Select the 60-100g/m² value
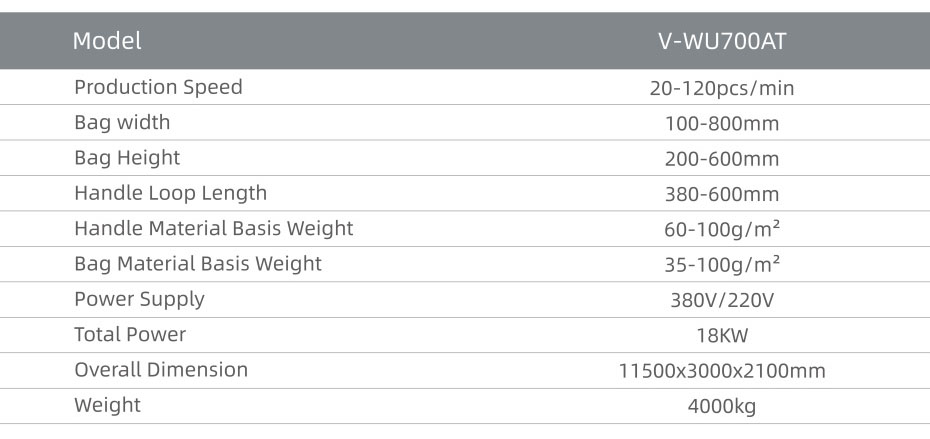The height and width of the screenshot is (439, 930). click(722, 229)
